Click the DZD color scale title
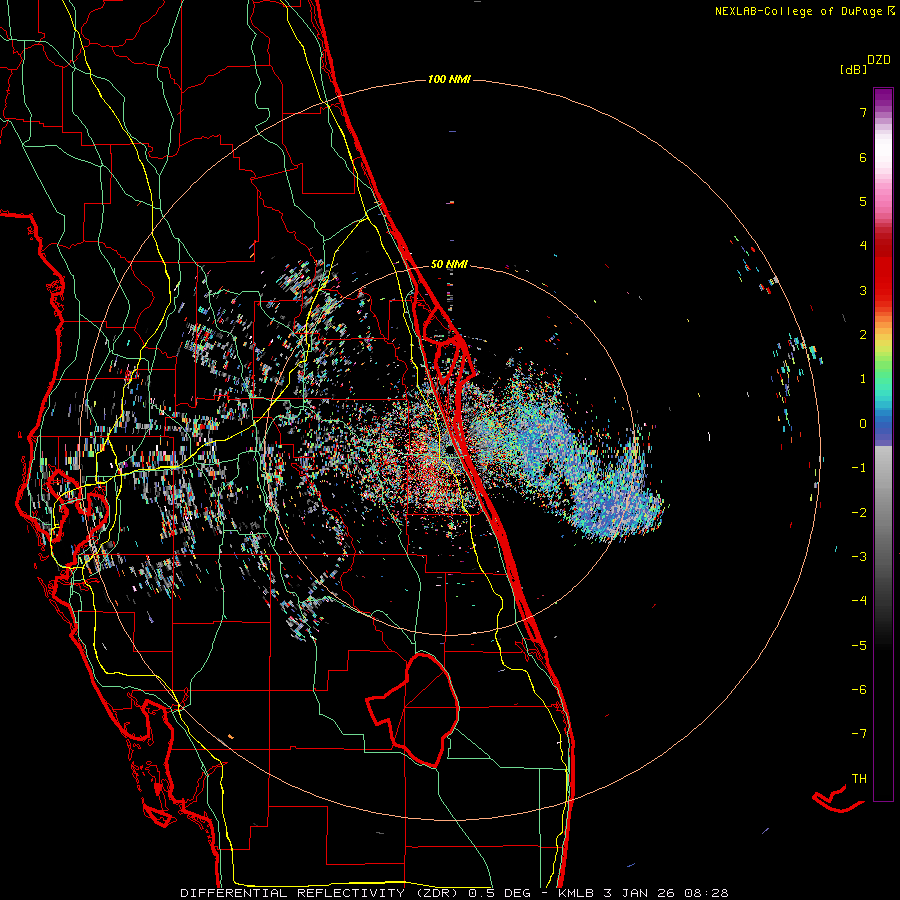 point(879,60)
